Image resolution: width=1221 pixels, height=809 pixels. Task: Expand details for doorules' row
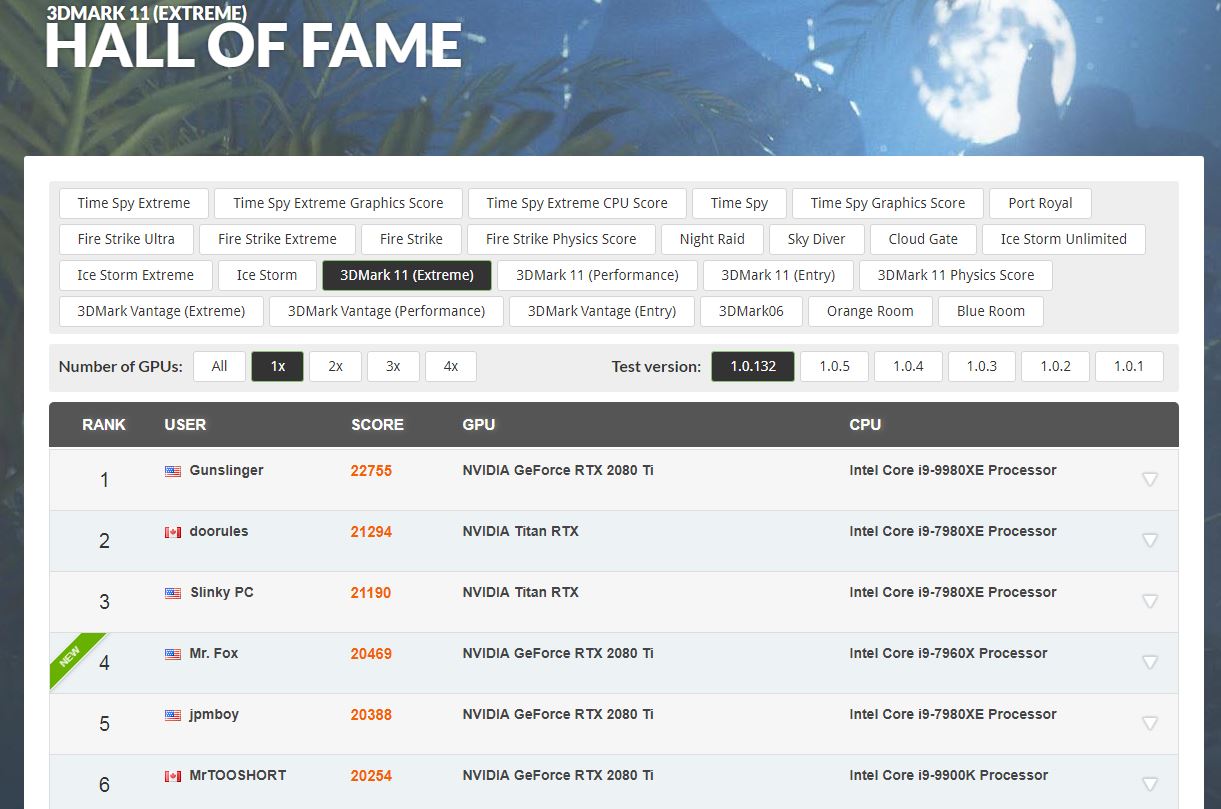1150,540
